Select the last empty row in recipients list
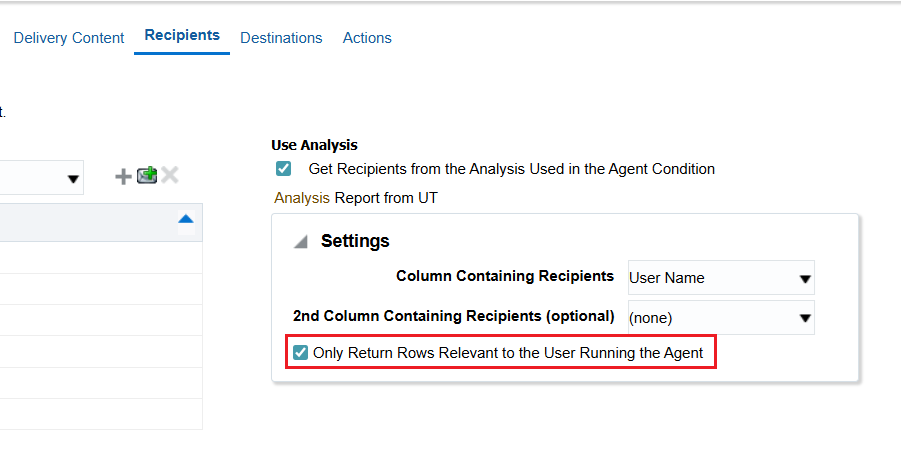901x455 pixels. pyautogui.click(x=101, y=414)
